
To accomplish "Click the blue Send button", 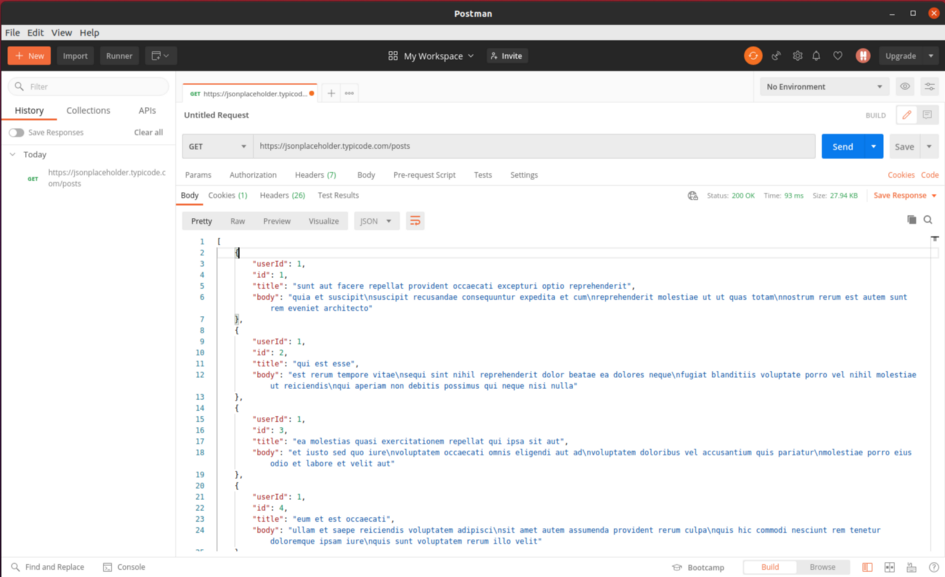I will [843, 146].
